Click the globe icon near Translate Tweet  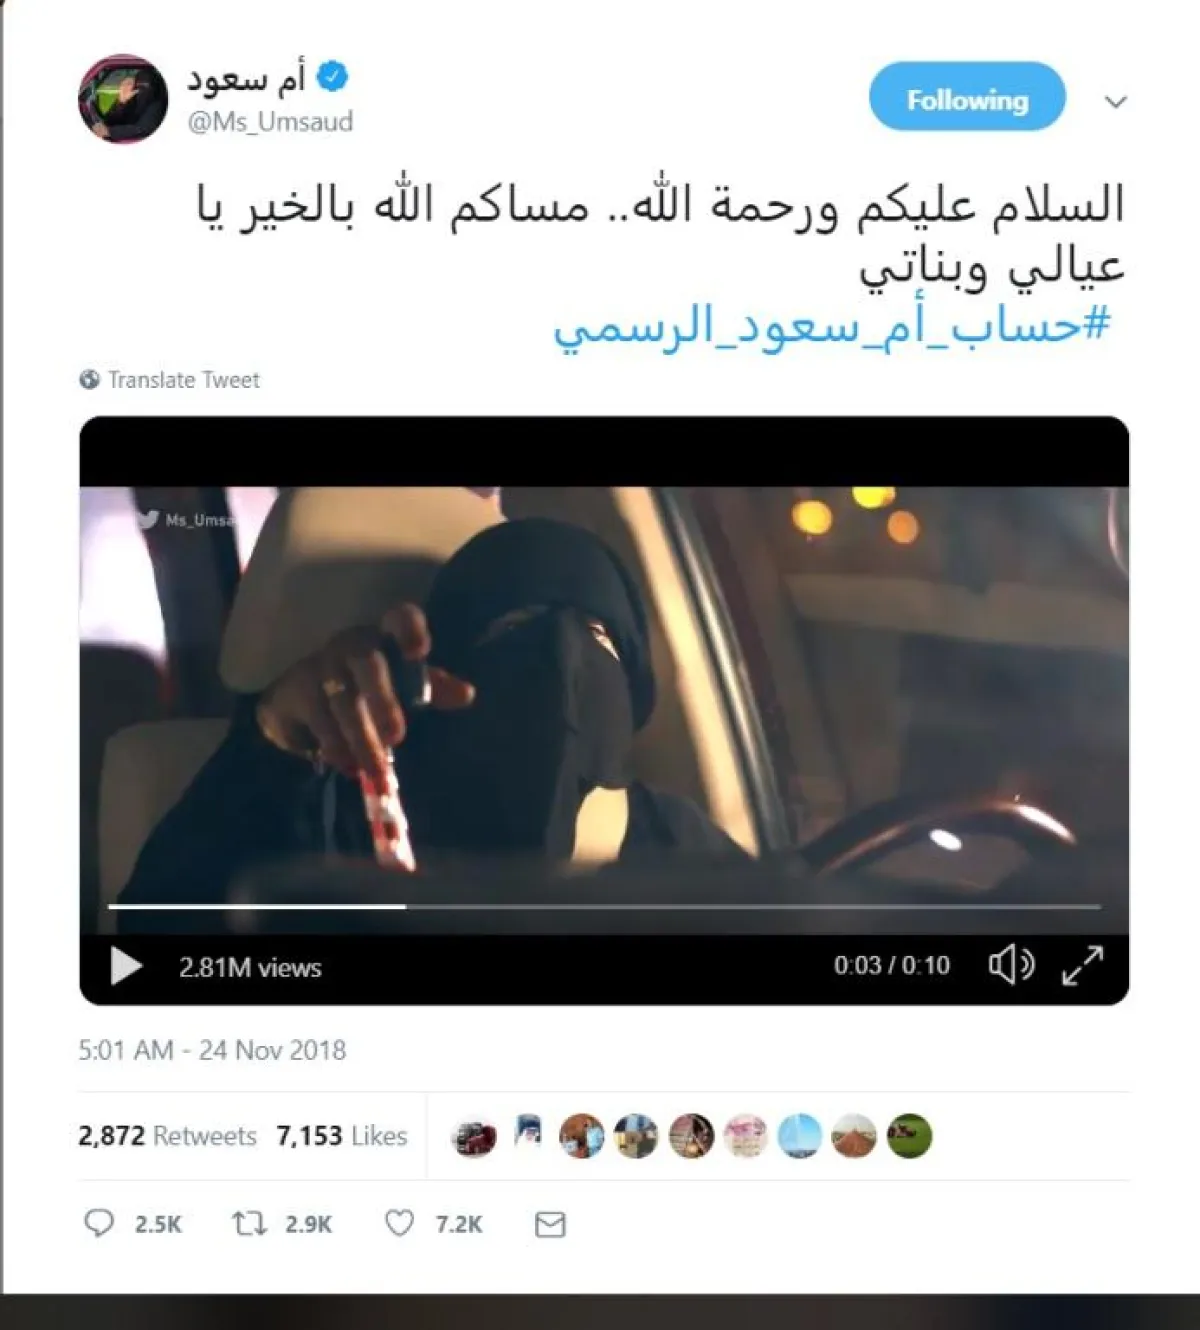89,380
